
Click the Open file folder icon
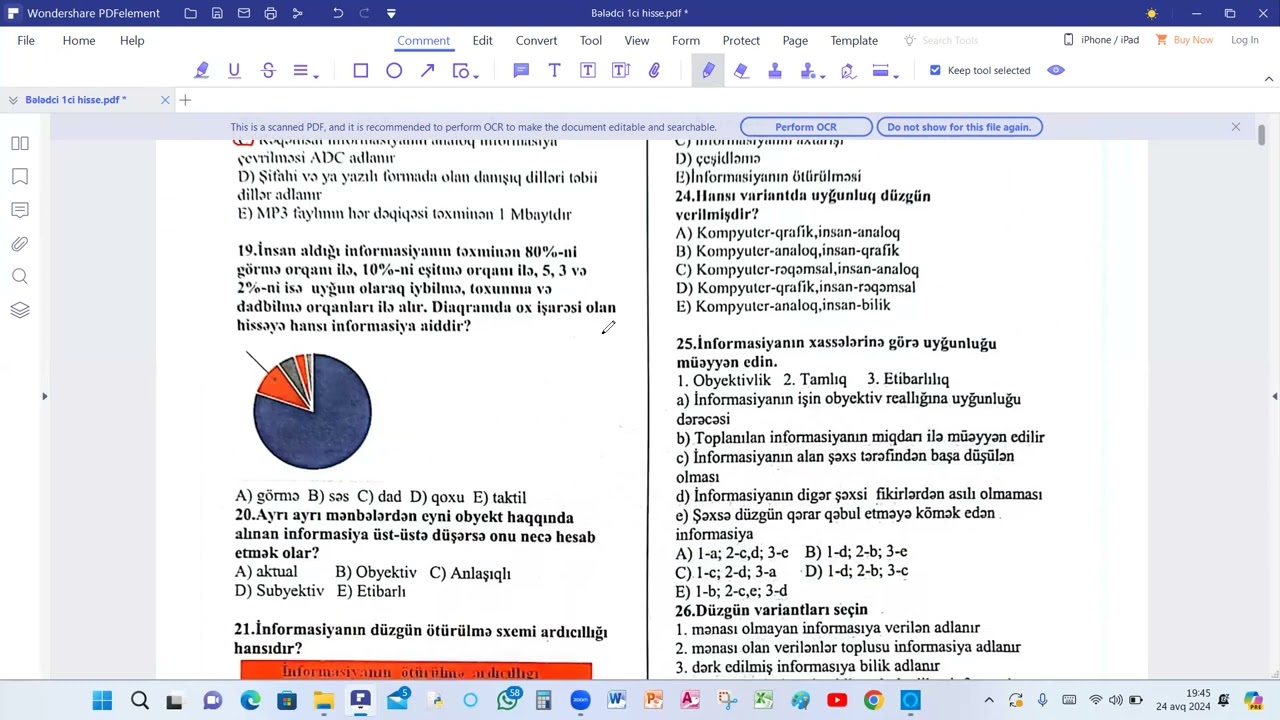point(191,13)
